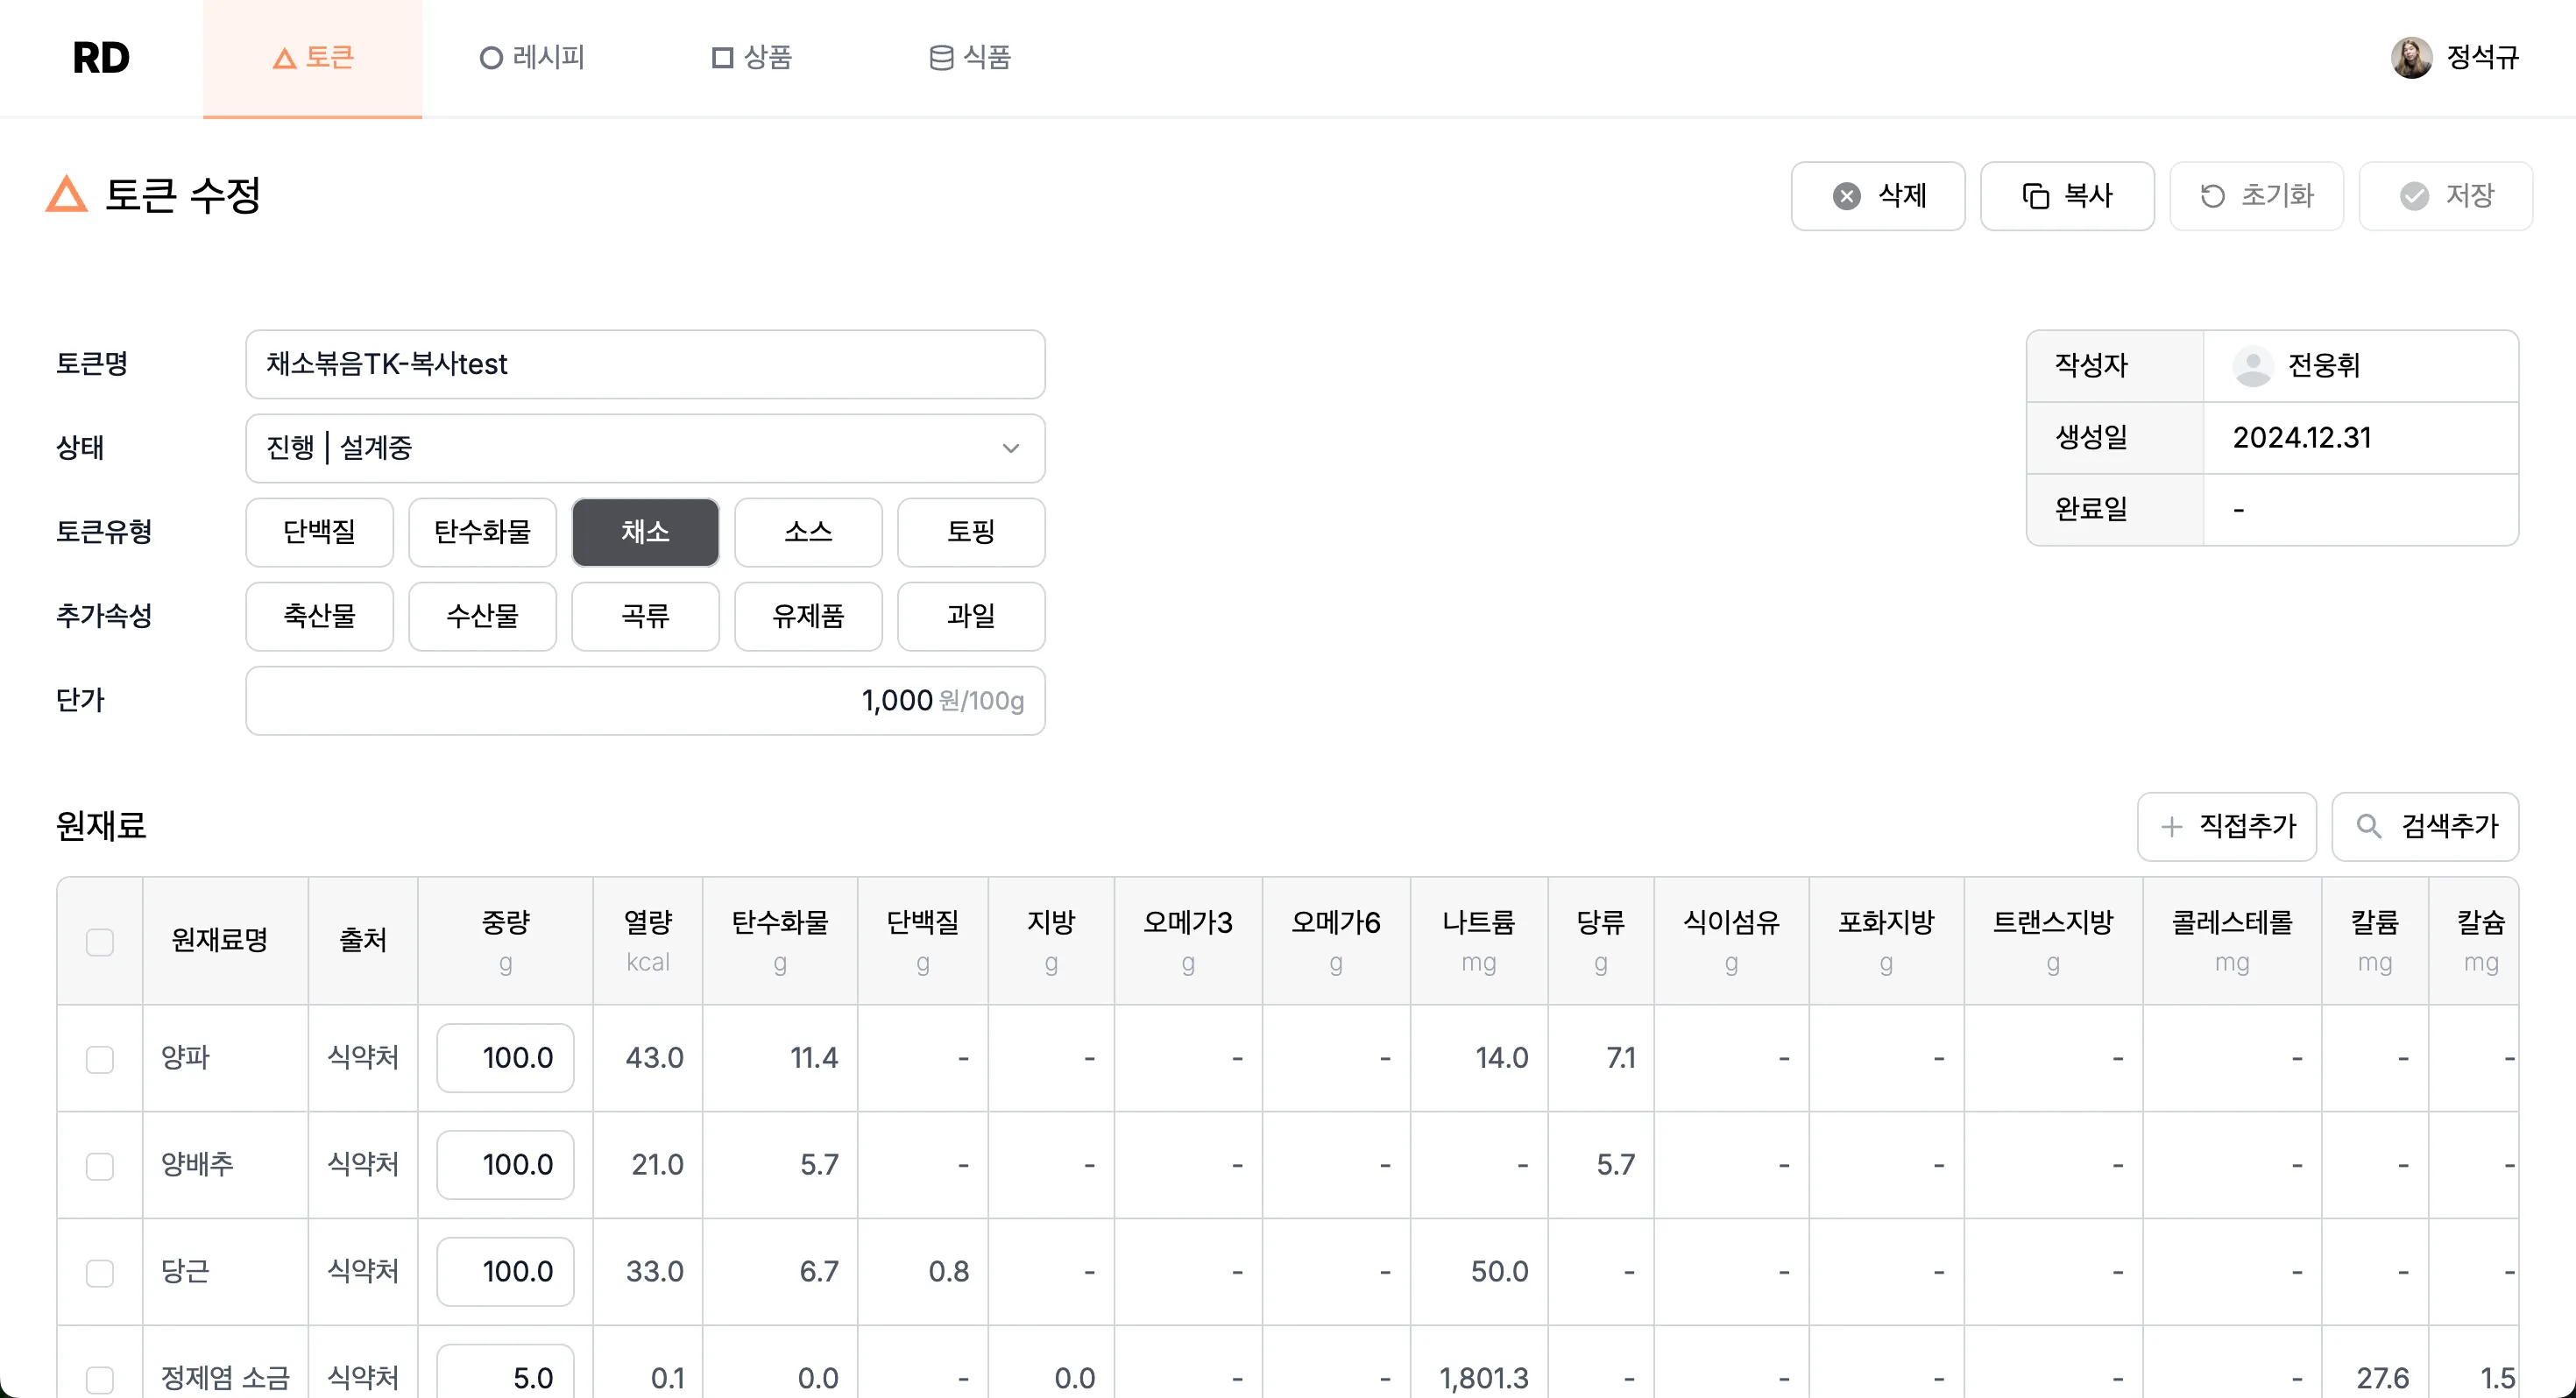The height and width of the screenshot is (1398, 2576).
Task: Click the 토큰명 input field
Action: point(645,364)
